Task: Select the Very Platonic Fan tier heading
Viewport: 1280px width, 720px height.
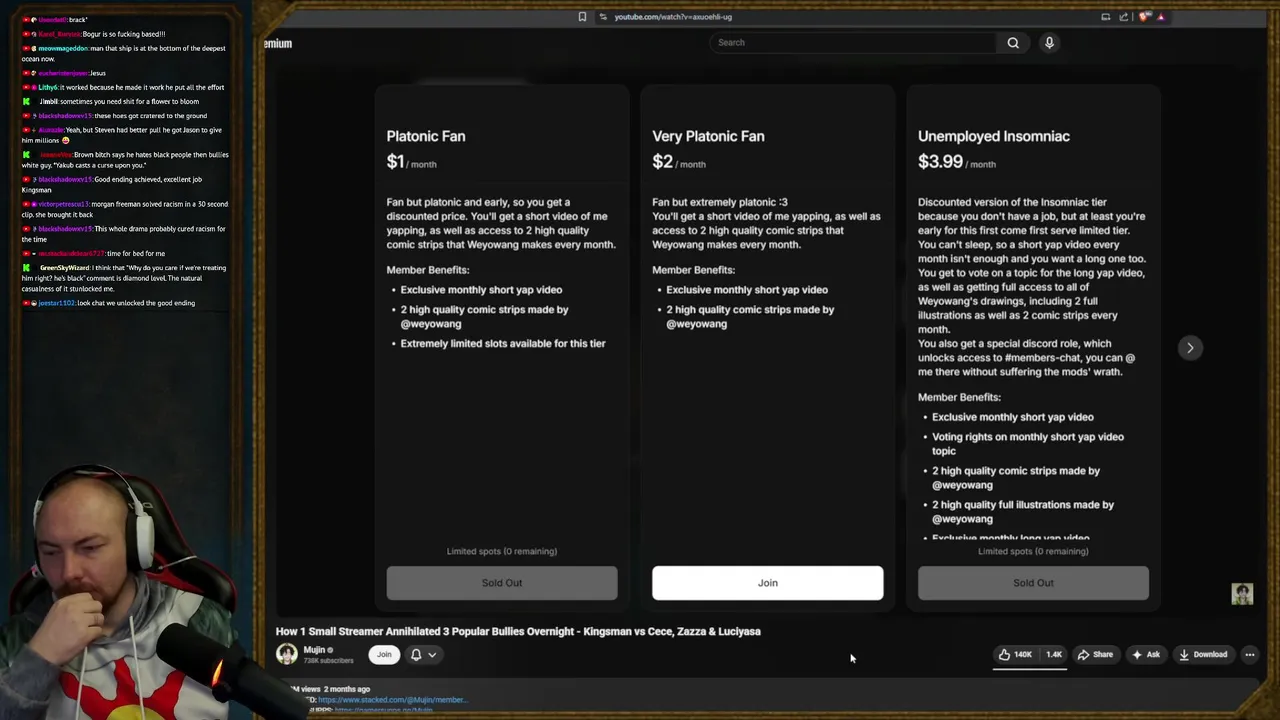Action: pyautogui.click(x=708, y=136)
